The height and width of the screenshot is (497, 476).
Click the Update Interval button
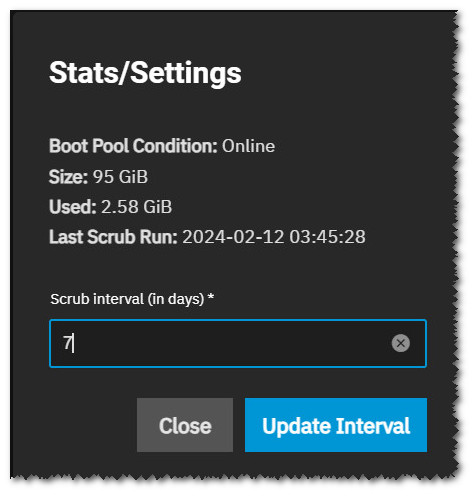[x=336, y=425]
